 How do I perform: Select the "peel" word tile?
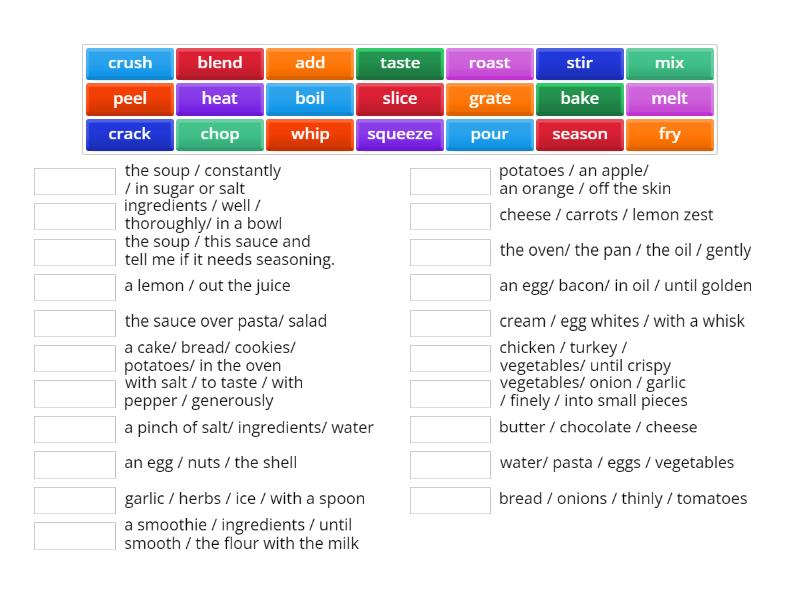click(129, 99)
